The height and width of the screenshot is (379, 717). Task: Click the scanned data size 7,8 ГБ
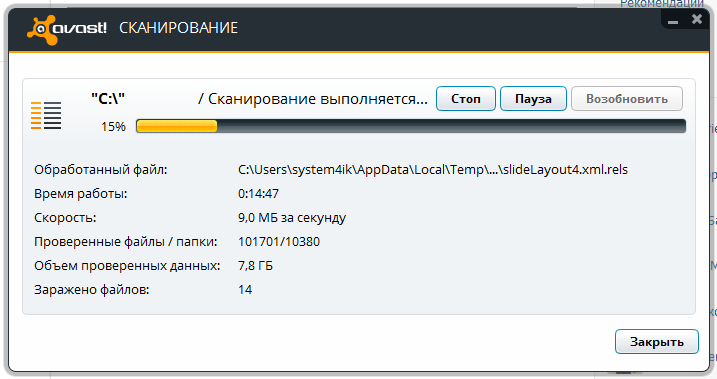coord(255,266)
